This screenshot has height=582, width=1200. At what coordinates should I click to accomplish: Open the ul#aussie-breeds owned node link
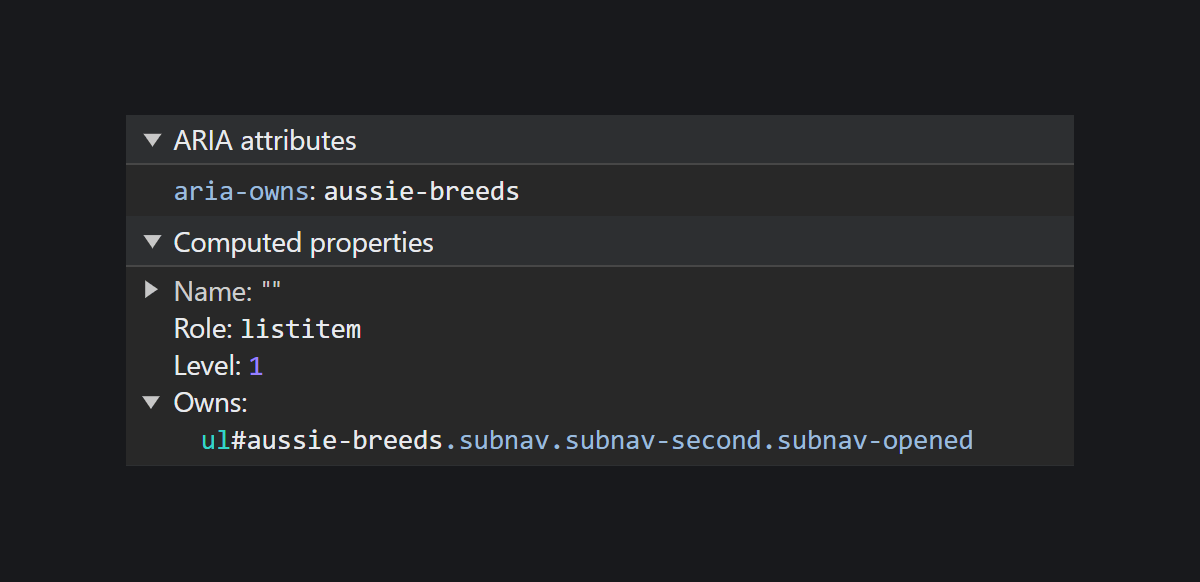click(587, 440)
